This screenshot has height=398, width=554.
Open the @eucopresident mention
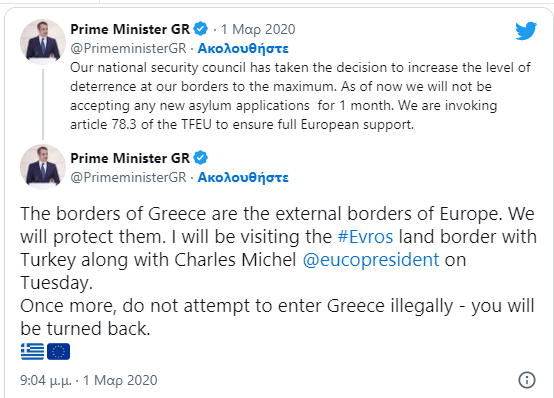[371, 260]
